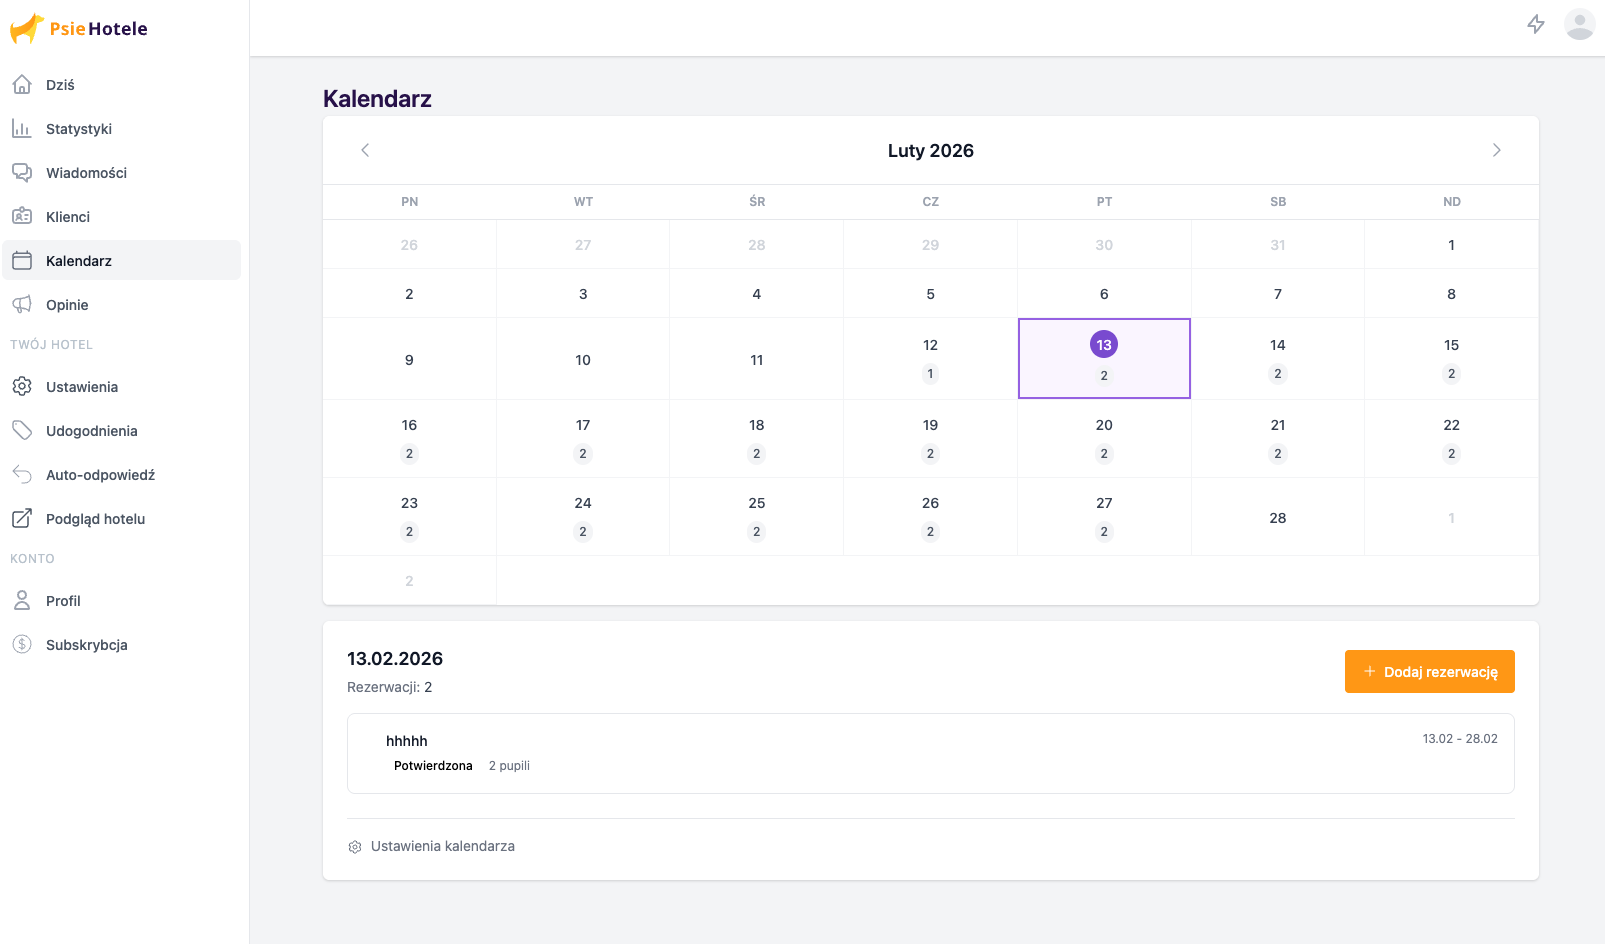Click the PsieHotele dog logo

pos(27,28)
